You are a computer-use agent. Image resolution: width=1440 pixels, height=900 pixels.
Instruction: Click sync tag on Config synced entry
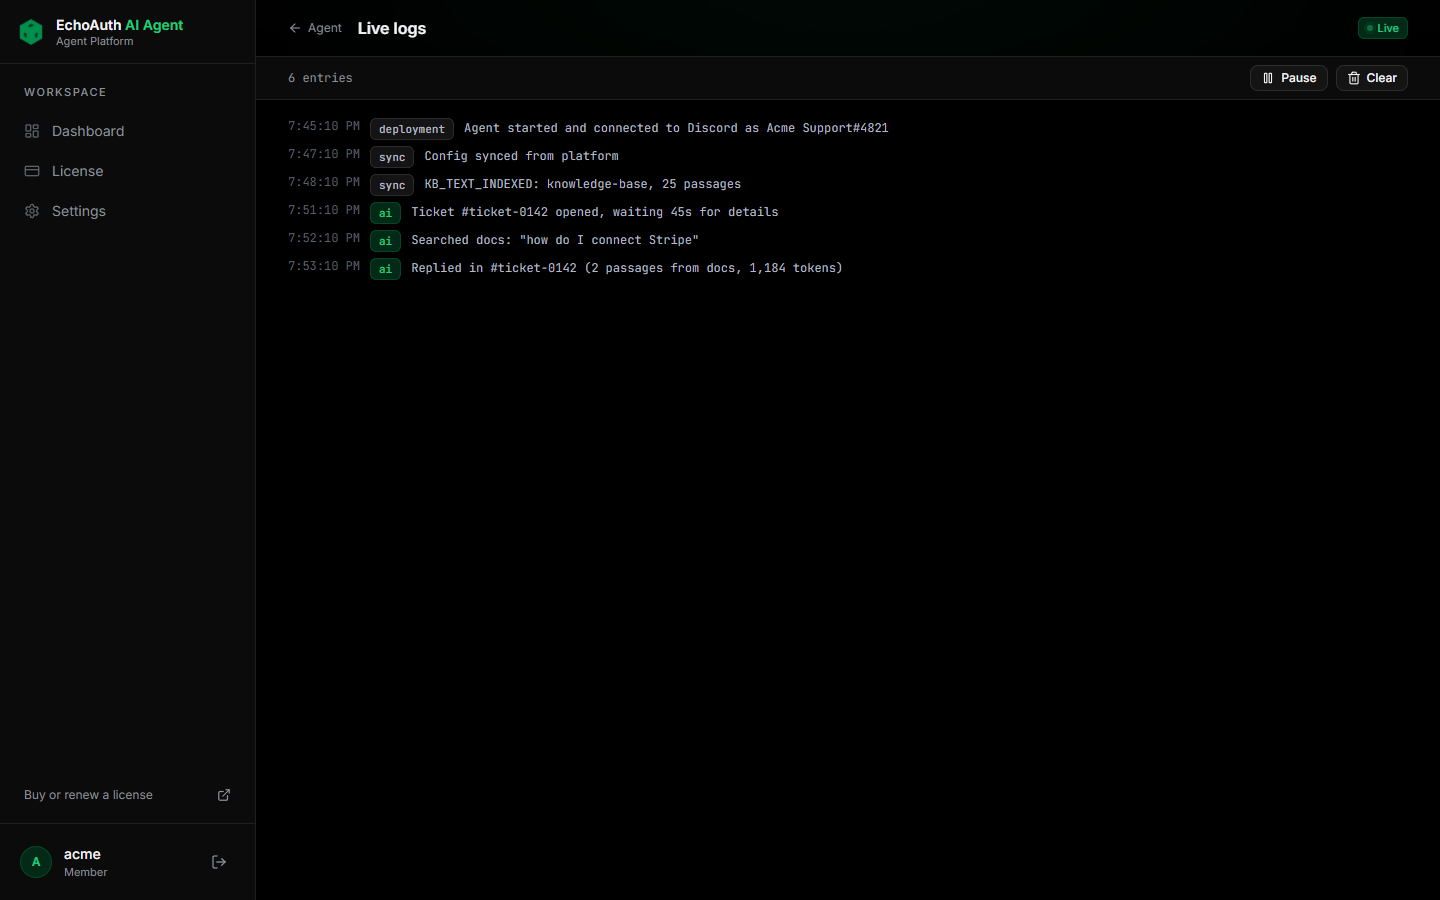392,157
